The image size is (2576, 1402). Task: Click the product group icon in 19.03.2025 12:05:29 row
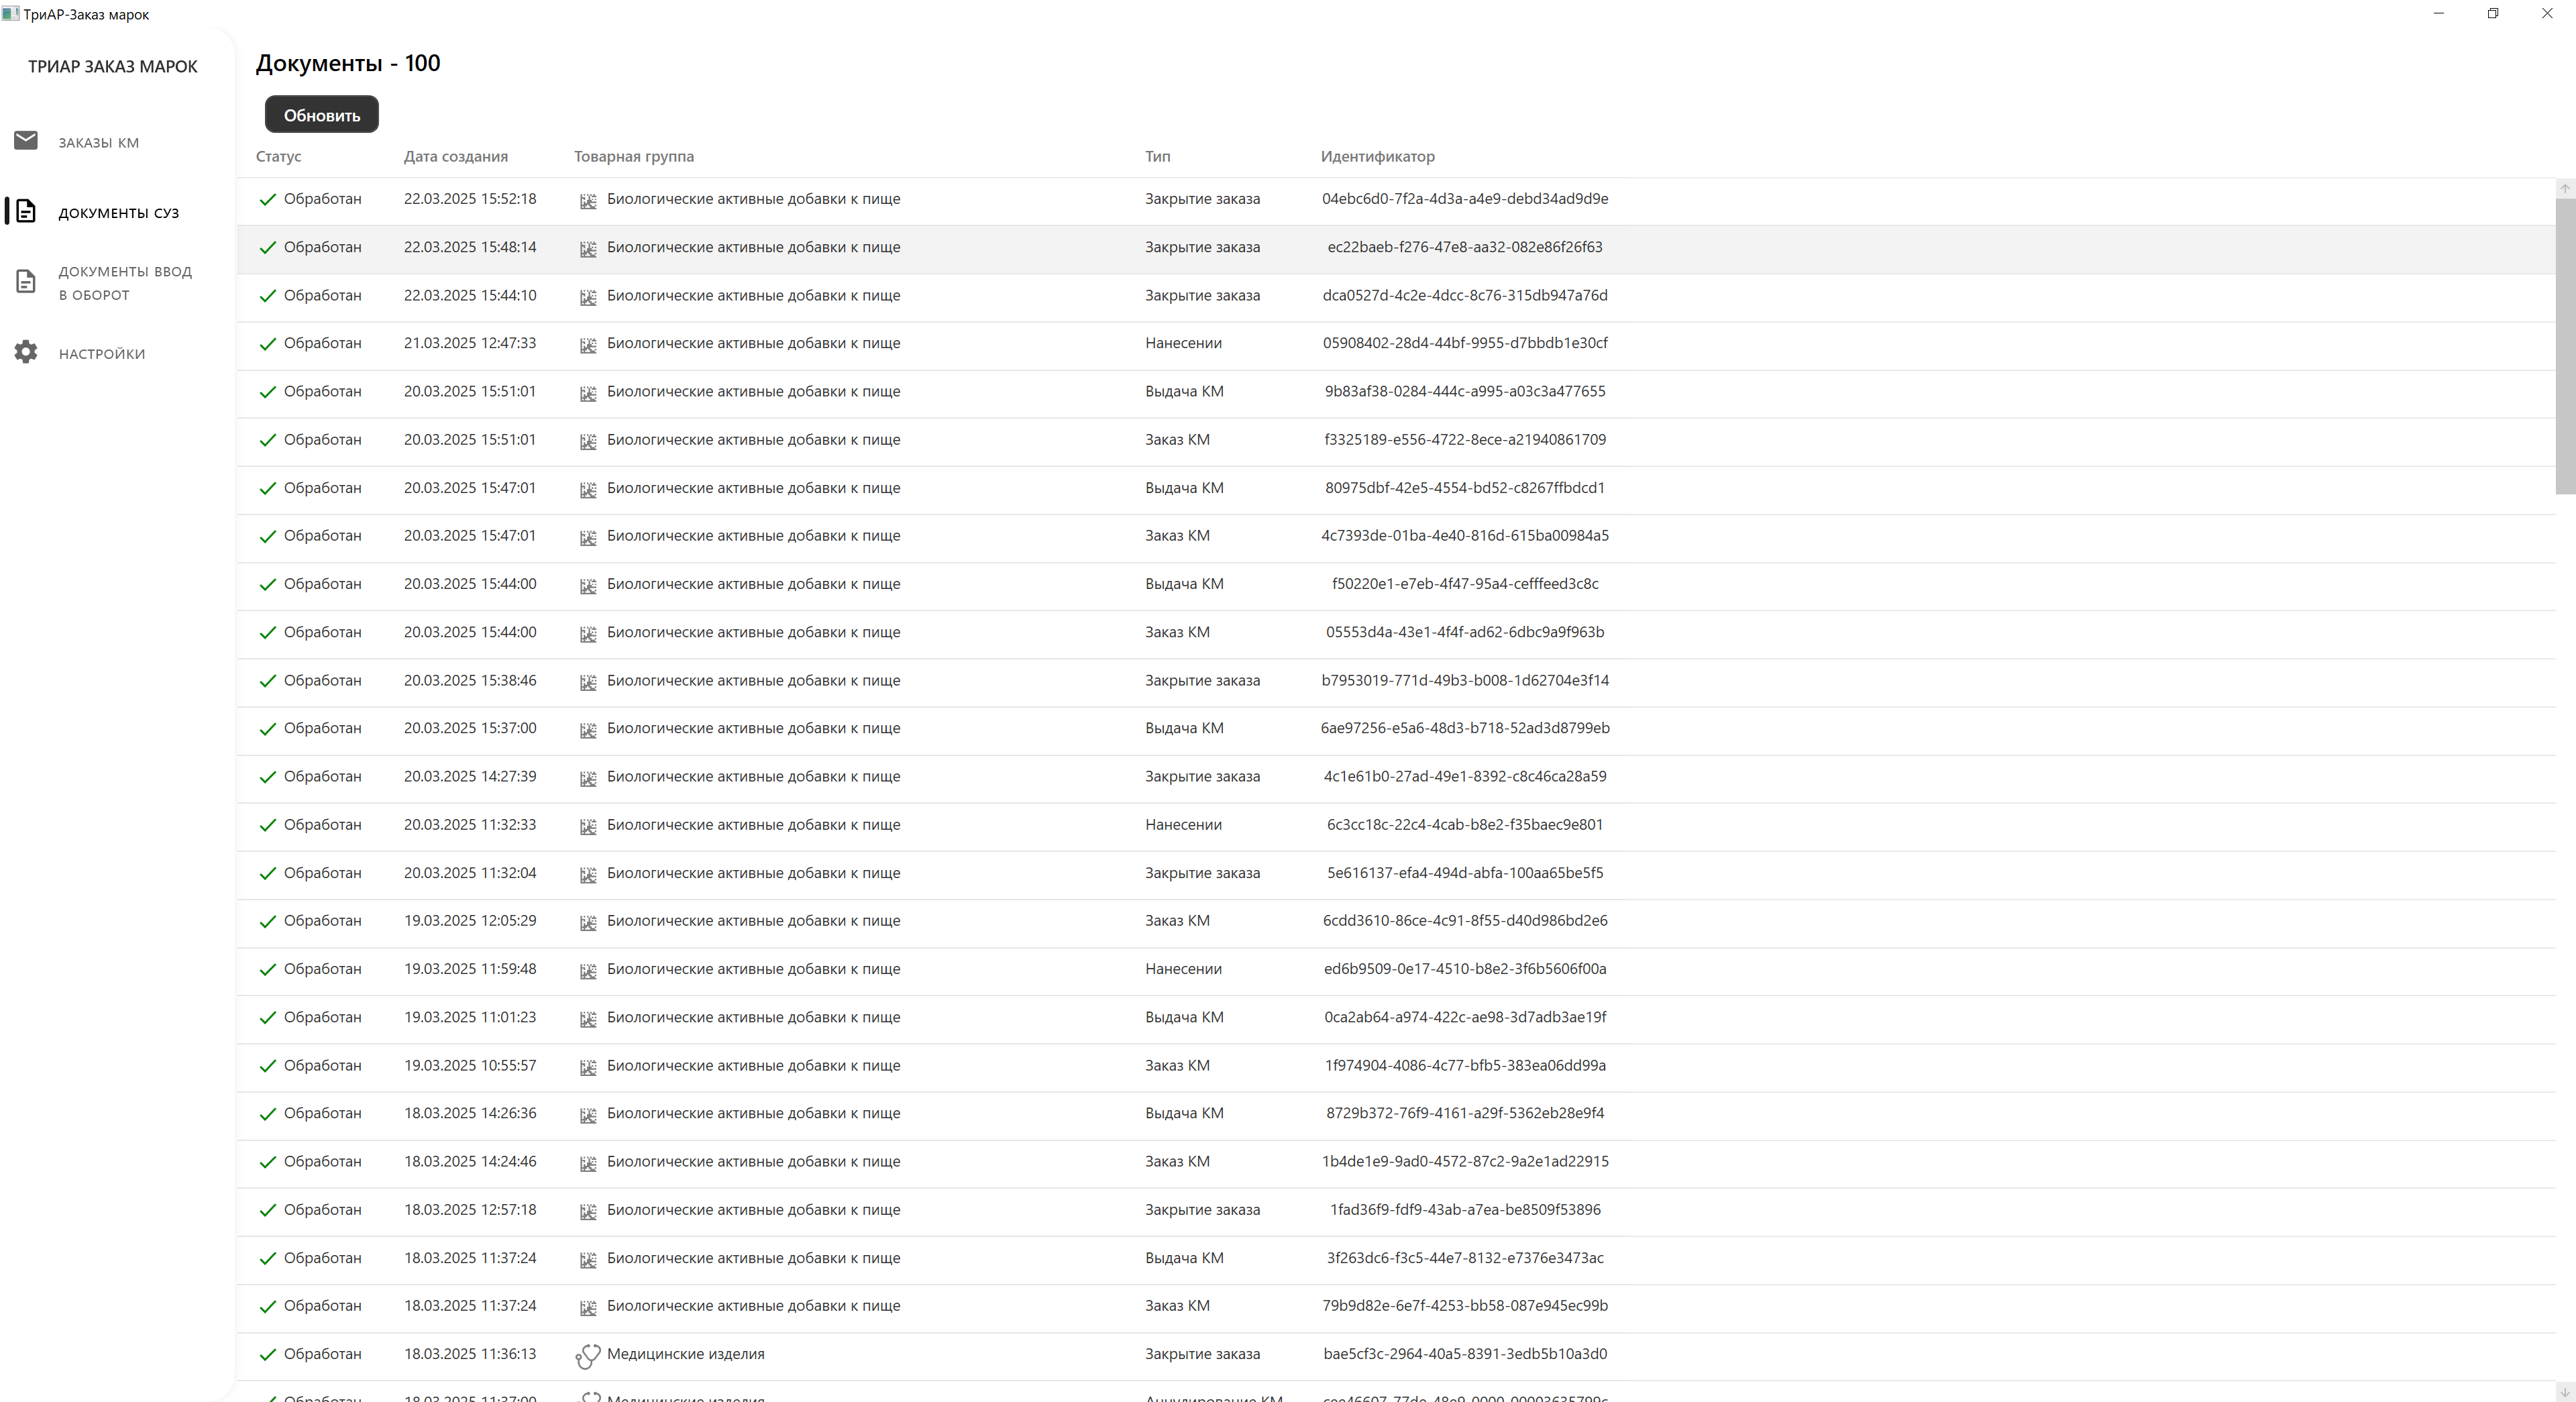tap(588, 922)
